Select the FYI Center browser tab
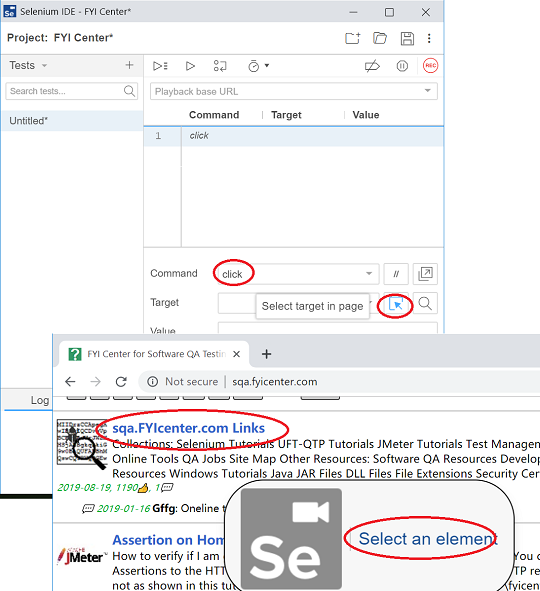Screen dimensions: 540x591 coord(155,354)
